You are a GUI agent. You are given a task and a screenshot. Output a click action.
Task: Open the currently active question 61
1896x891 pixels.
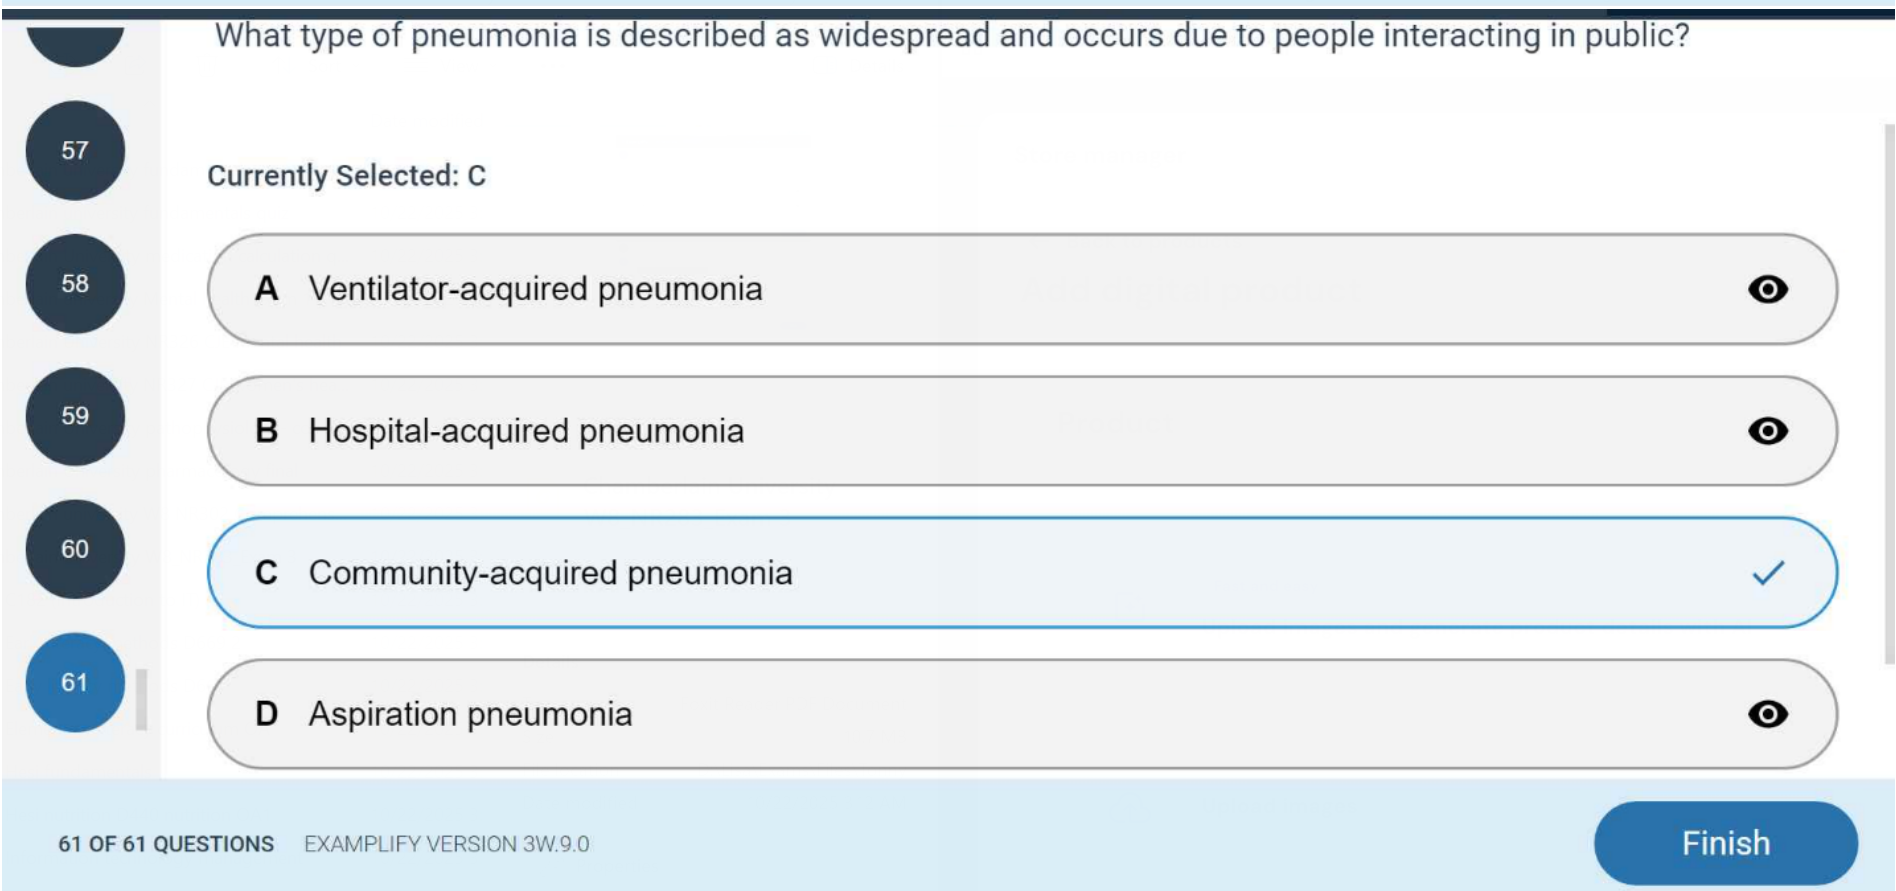(75, 683)
